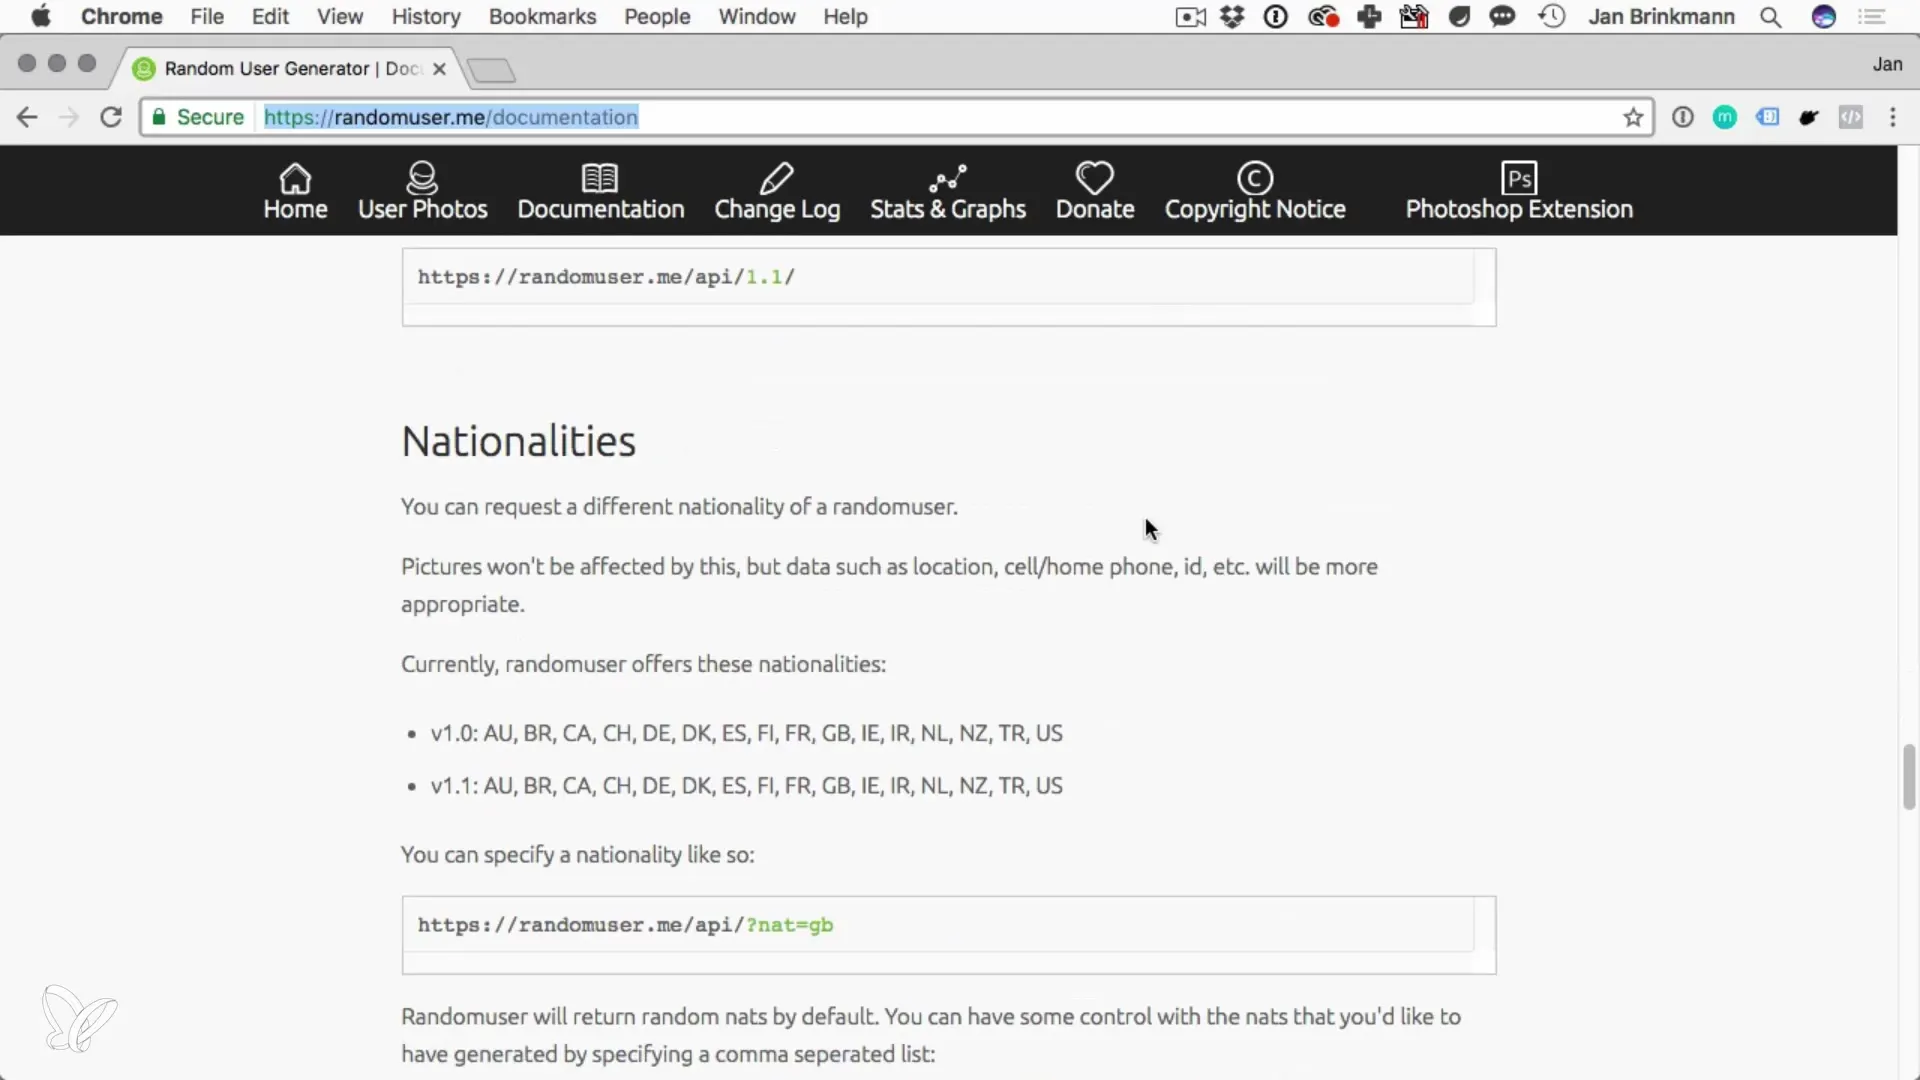Screen dimensions: 1920x1080
Task: Open Chrome's three-dot menu
Action: tap(1893, 117)
